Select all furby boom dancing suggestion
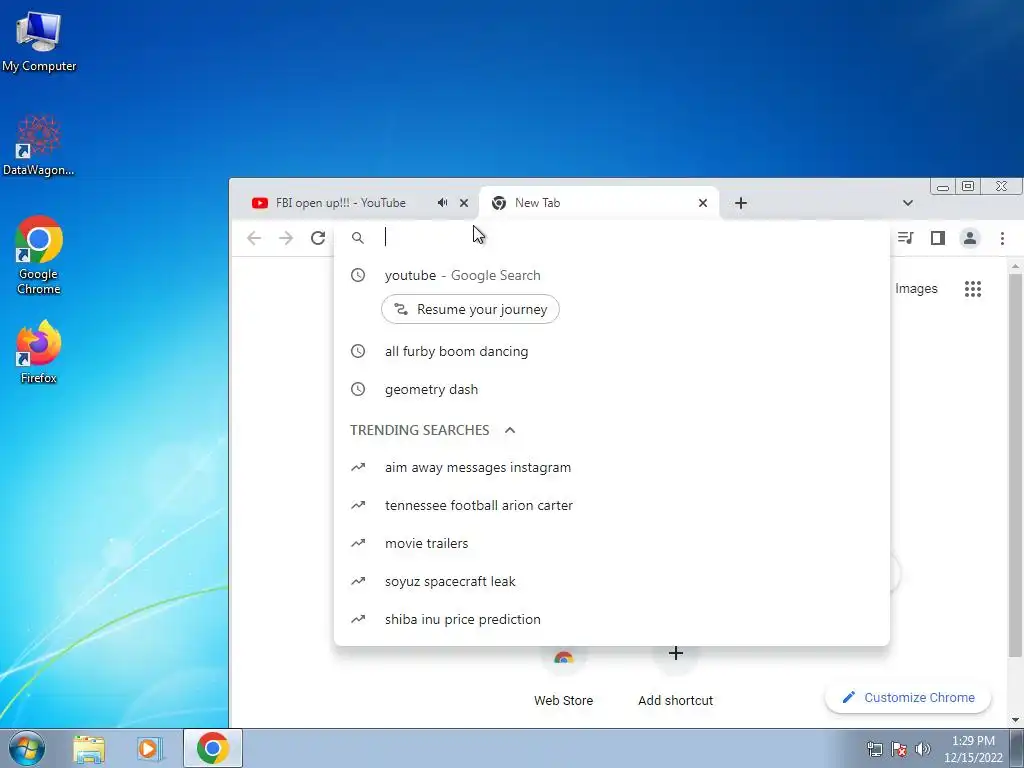The height and width of the screenshot is (768, 1024). [x=612, y=351]
